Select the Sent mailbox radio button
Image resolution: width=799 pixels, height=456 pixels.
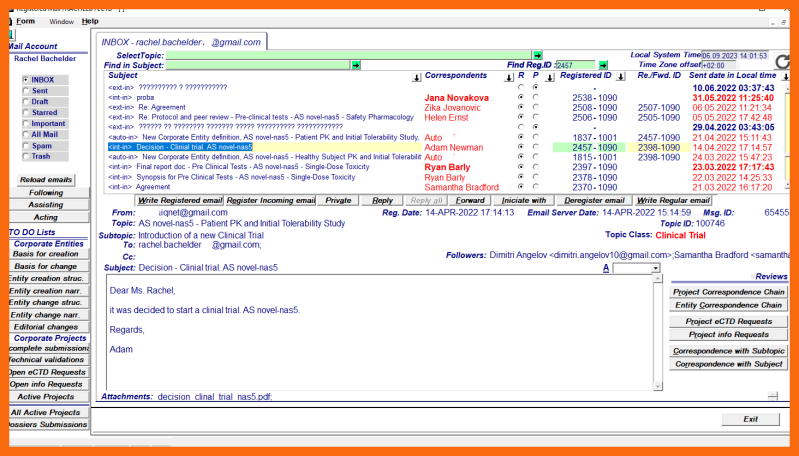(26, 90)
